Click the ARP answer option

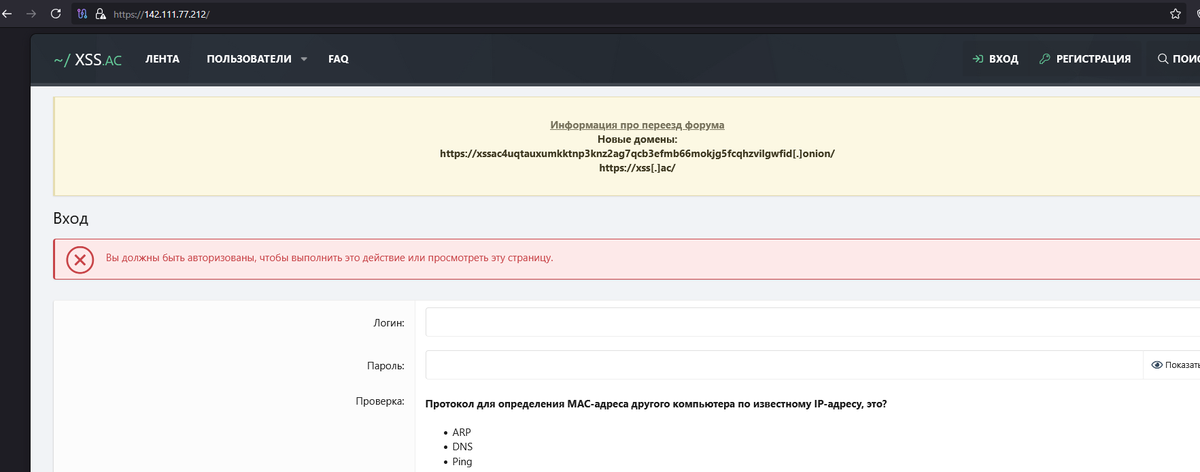[x=461, y=432]
